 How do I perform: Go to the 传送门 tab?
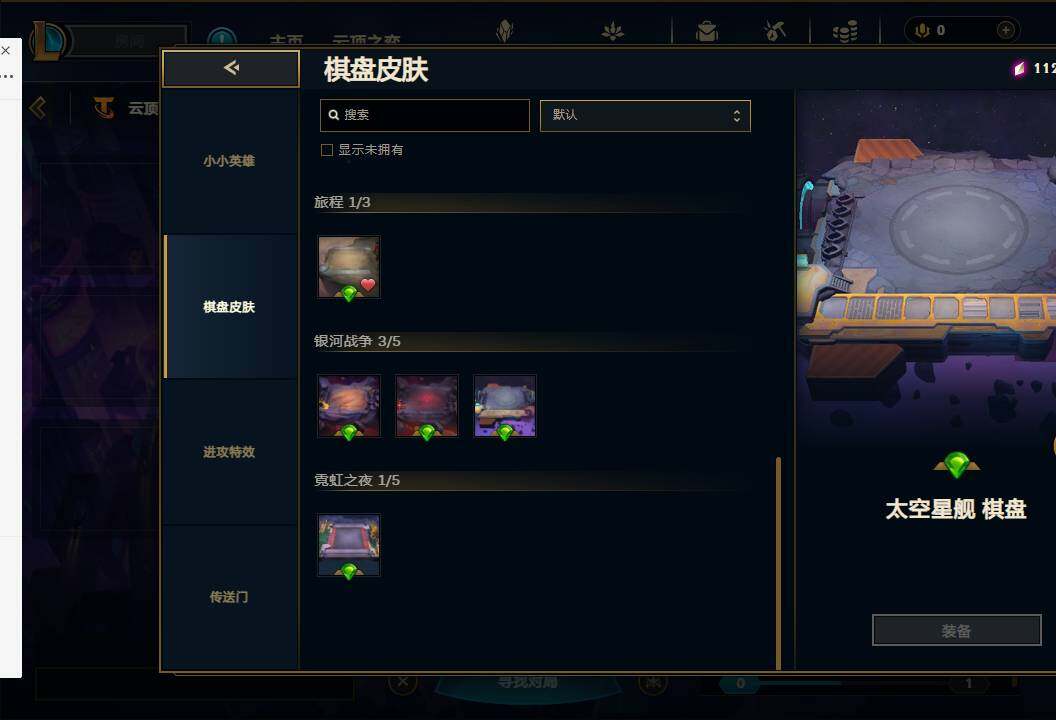pos(230,597)
